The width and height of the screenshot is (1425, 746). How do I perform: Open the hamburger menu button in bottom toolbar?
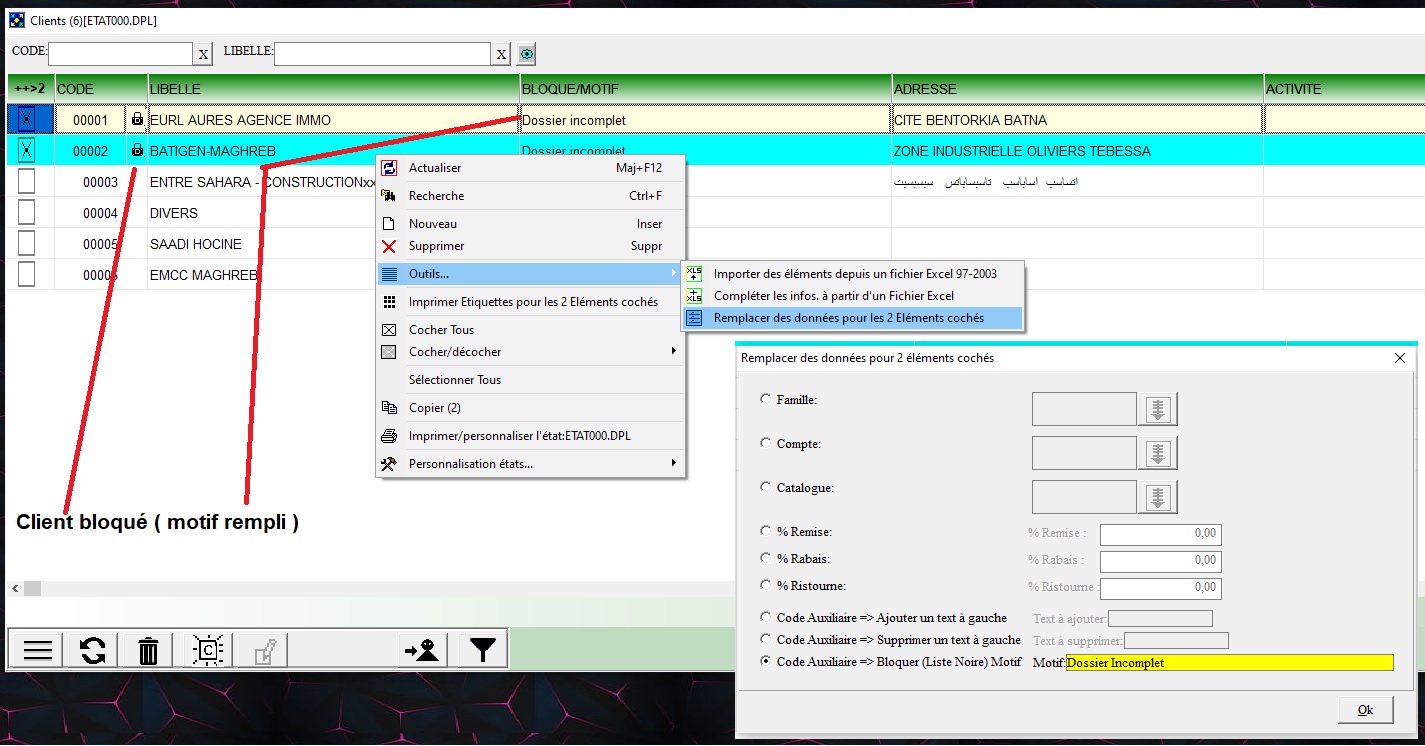[37, 650]
